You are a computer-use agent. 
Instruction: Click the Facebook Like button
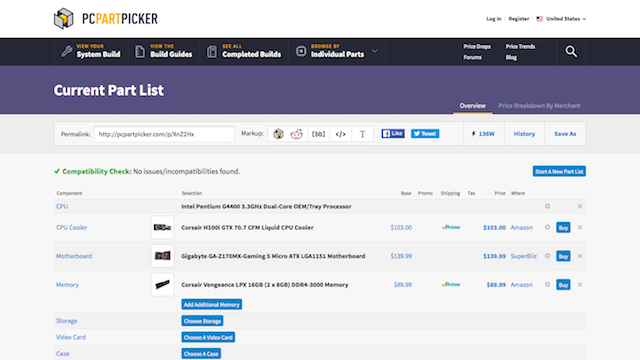pos(393,133)
